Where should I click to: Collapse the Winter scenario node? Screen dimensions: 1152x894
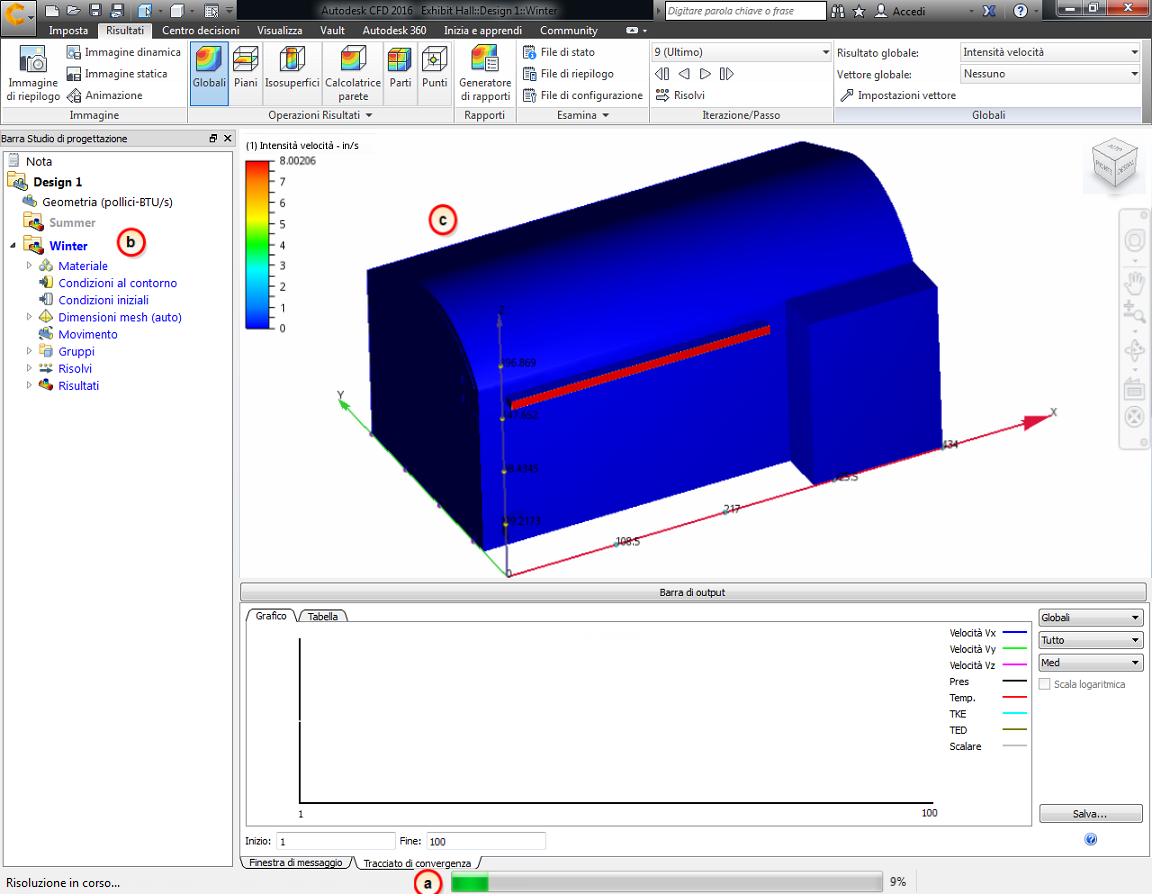click(13, 245)
